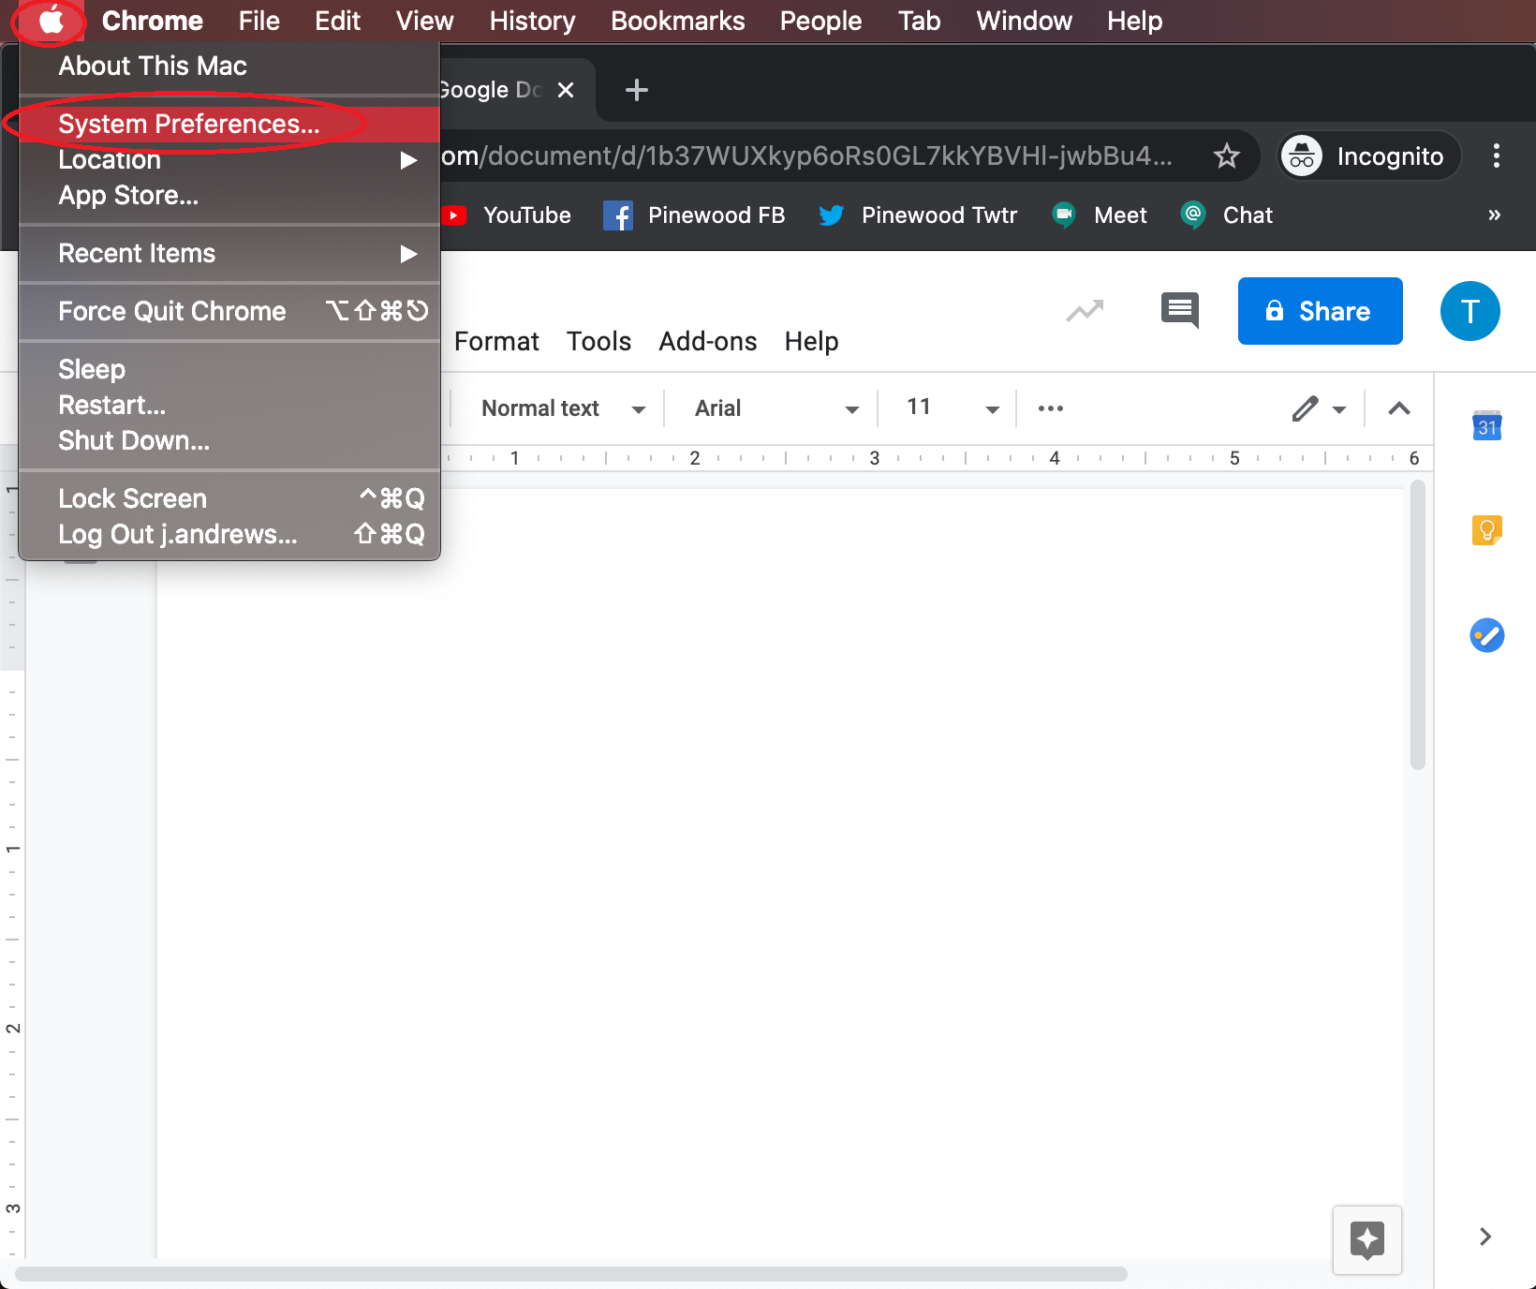The width and height of the screenshot is (1536, 1289).
Task: Collapse the Docs menu toolbar
Action: [x=1398, y=408]
